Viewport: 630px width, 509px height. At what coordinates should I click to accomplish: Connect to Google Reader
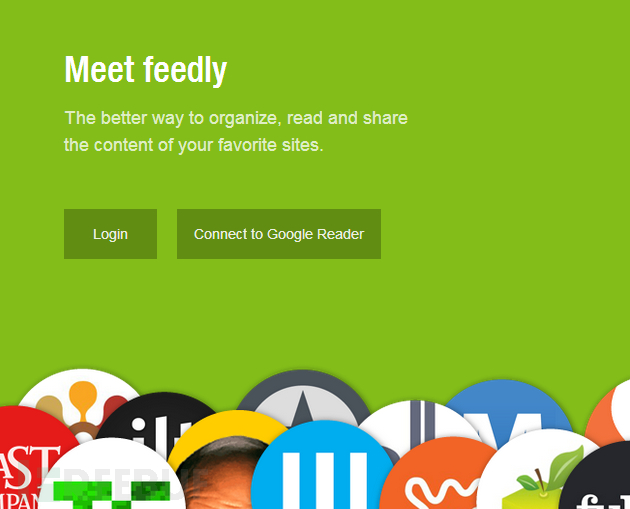[279, 234]
